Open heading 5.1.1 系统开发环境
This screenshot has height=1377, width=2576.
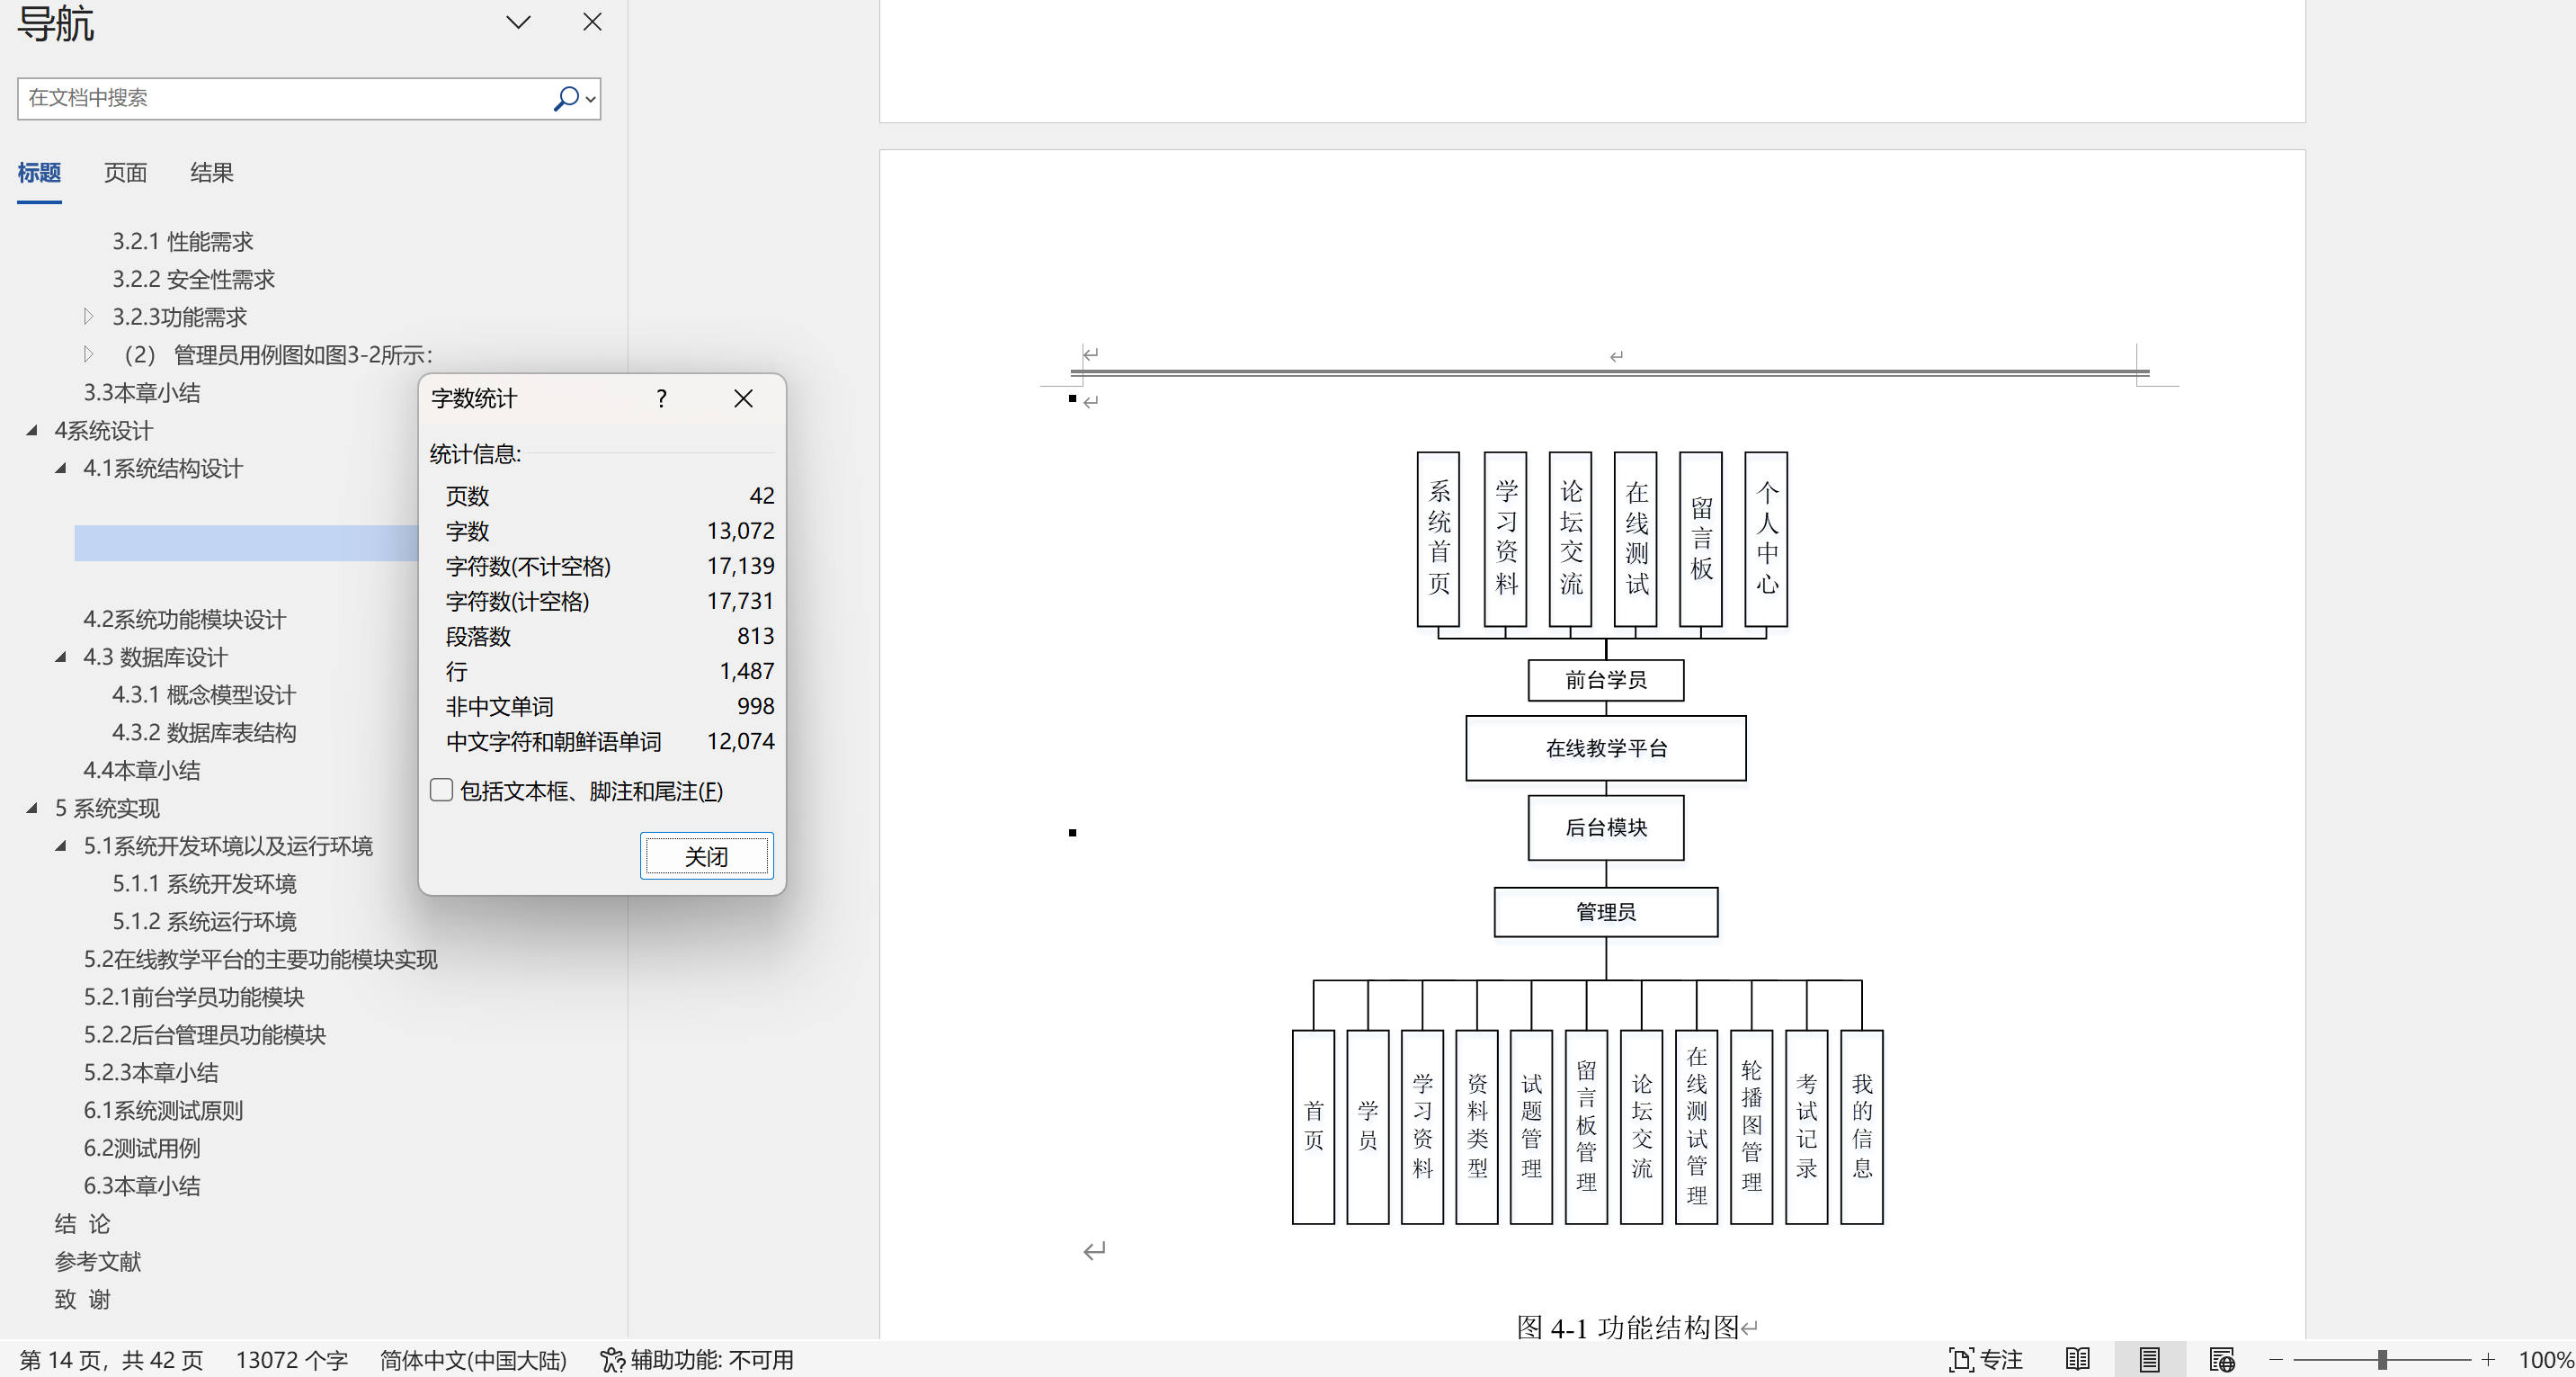tap(203, 884)
